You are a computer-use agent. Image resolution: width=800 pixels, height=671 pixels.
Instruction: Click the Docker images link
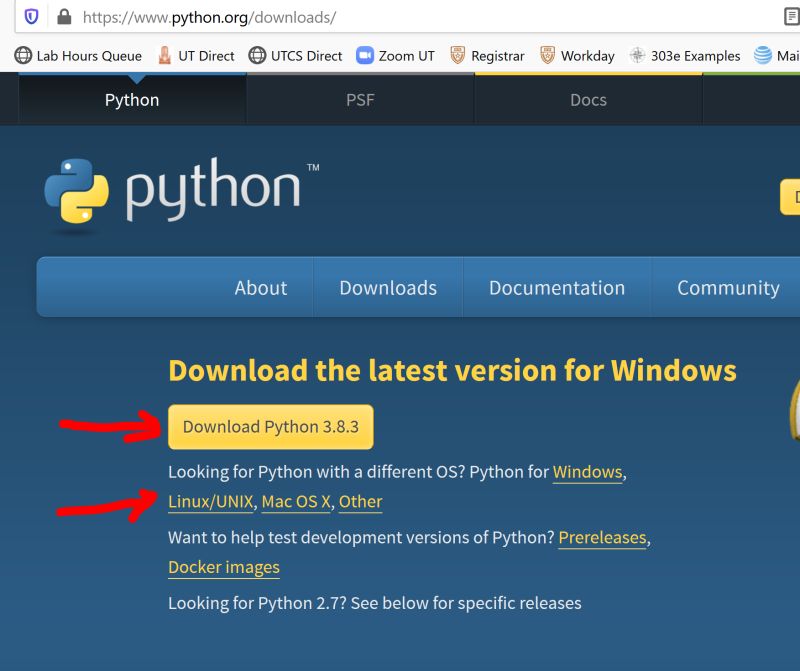(224, 567)
